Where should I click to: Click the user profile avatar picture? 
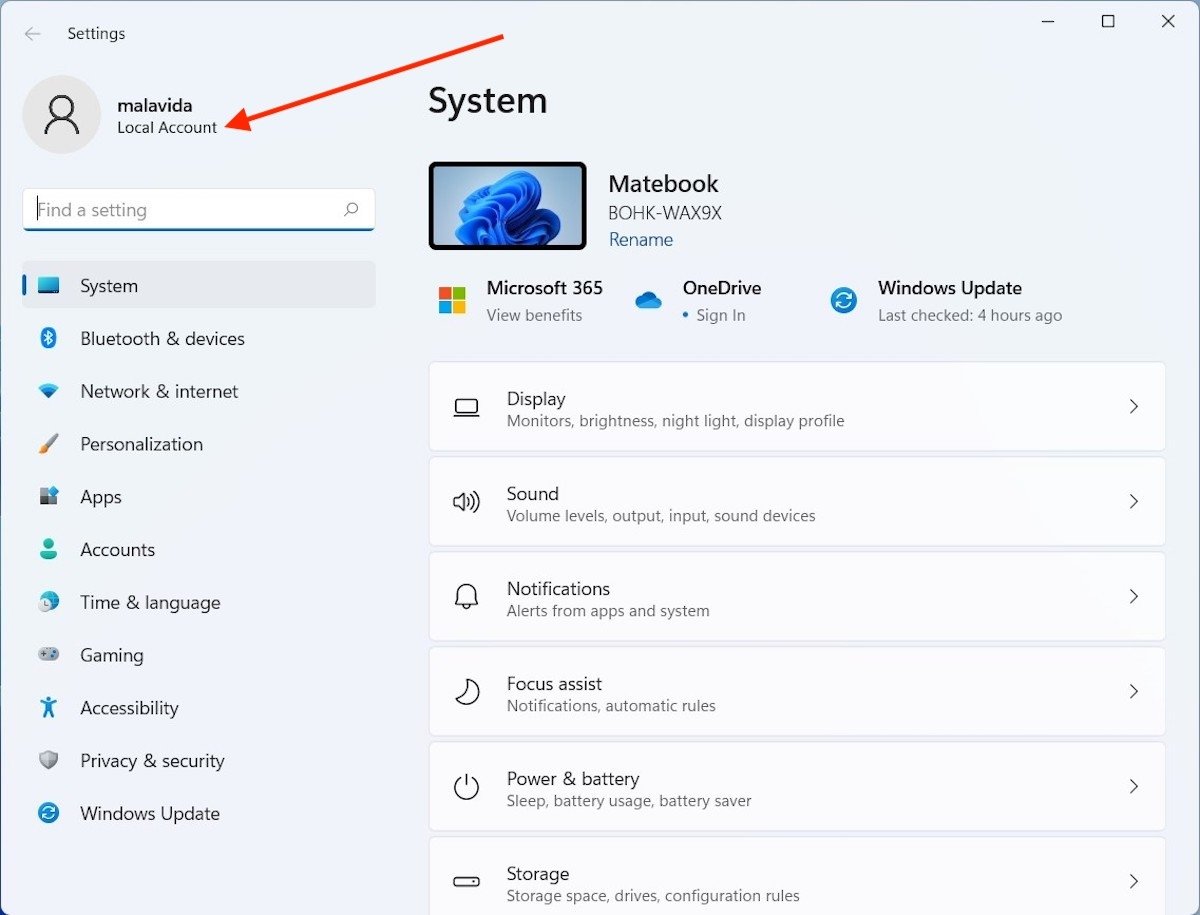(x=62, y=115)
